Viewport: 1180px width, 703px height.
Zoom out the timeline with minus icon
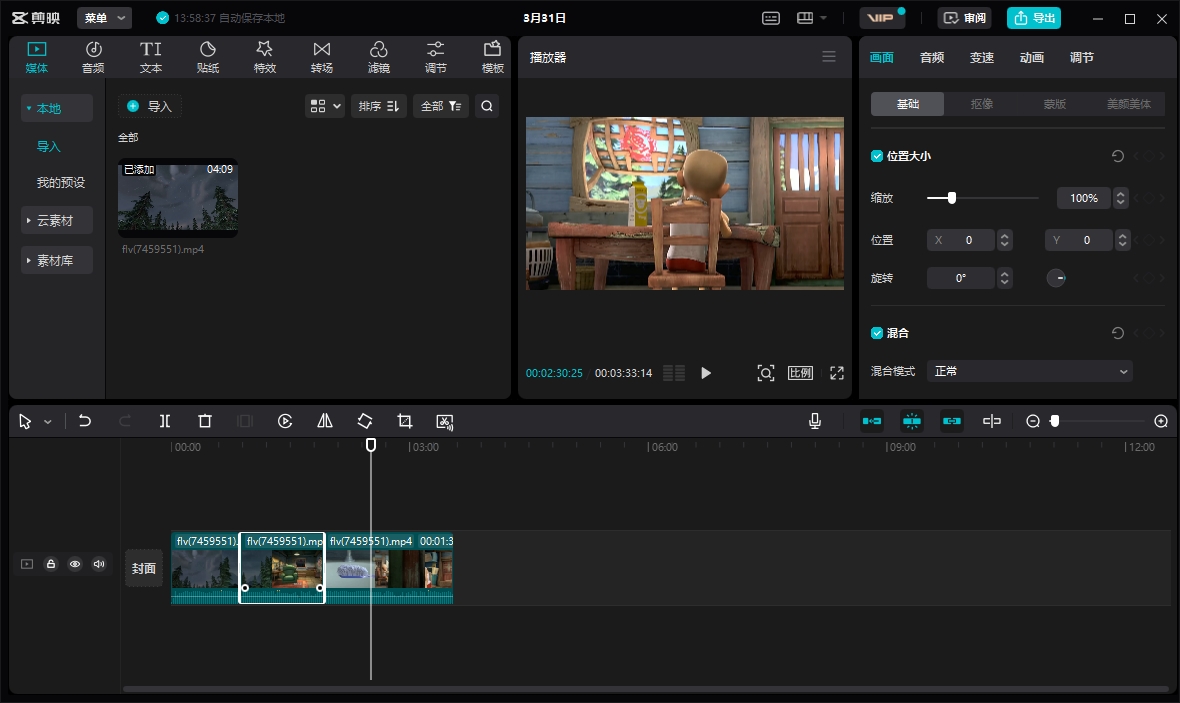1033,421
